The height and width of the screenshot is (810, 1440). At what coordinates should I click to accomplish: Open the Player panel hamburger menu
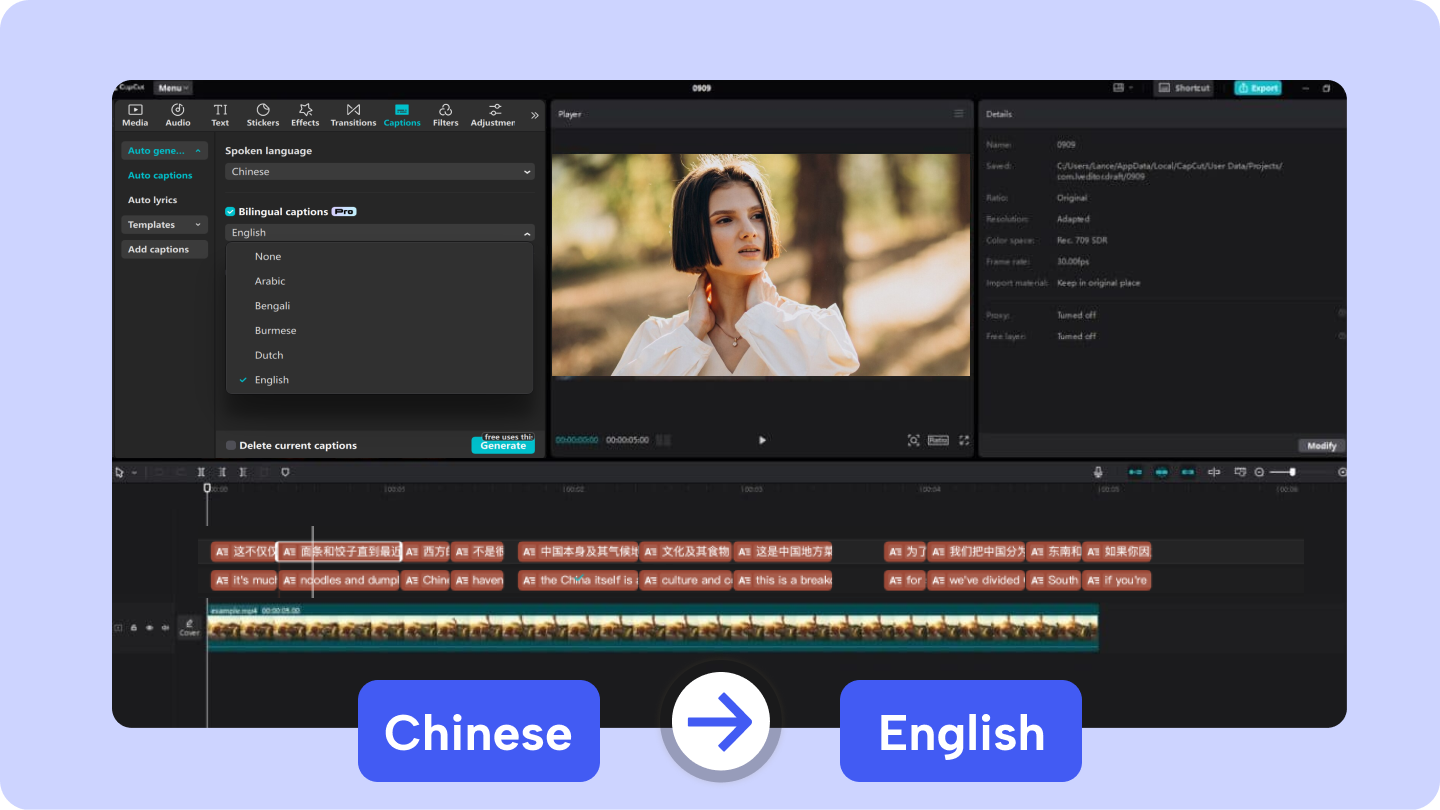tap(959, 114)
